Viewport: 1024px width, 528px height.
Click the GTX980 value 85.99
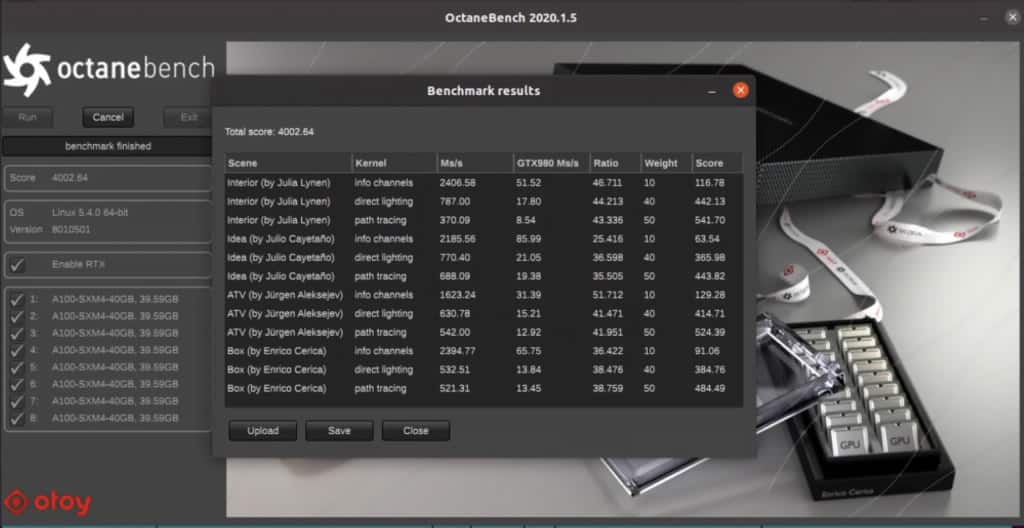[x=530, y=239]
